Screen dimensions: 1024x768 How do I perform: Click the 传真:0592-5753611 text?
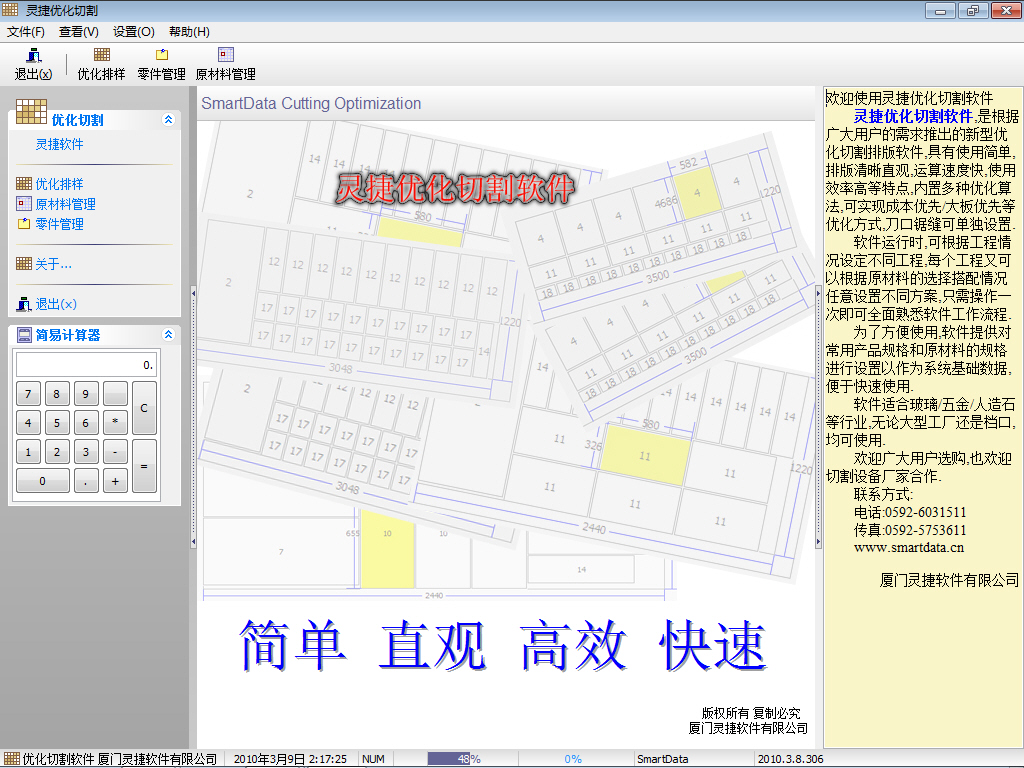pos(910,530)
